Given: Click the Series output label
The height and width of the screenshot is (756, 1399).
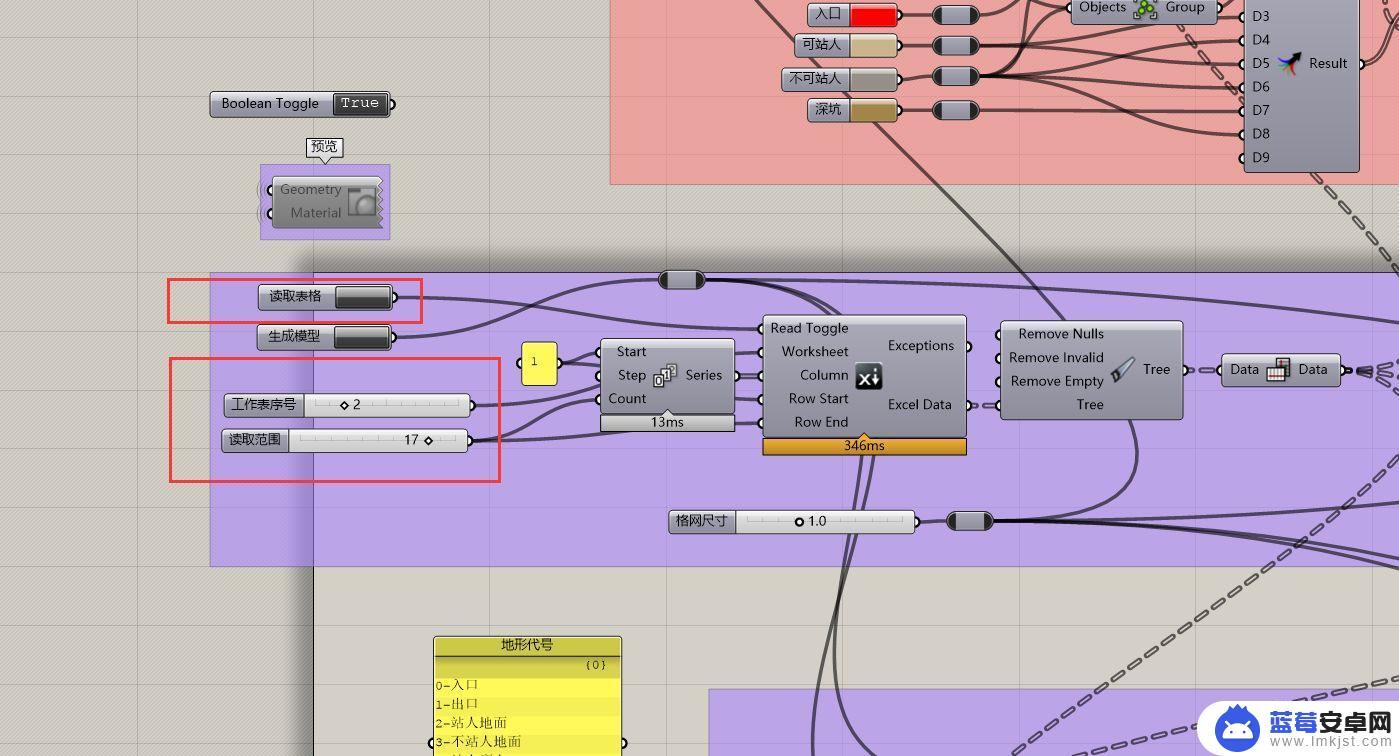Looking at the screenshot, I should tap(704, 375).
